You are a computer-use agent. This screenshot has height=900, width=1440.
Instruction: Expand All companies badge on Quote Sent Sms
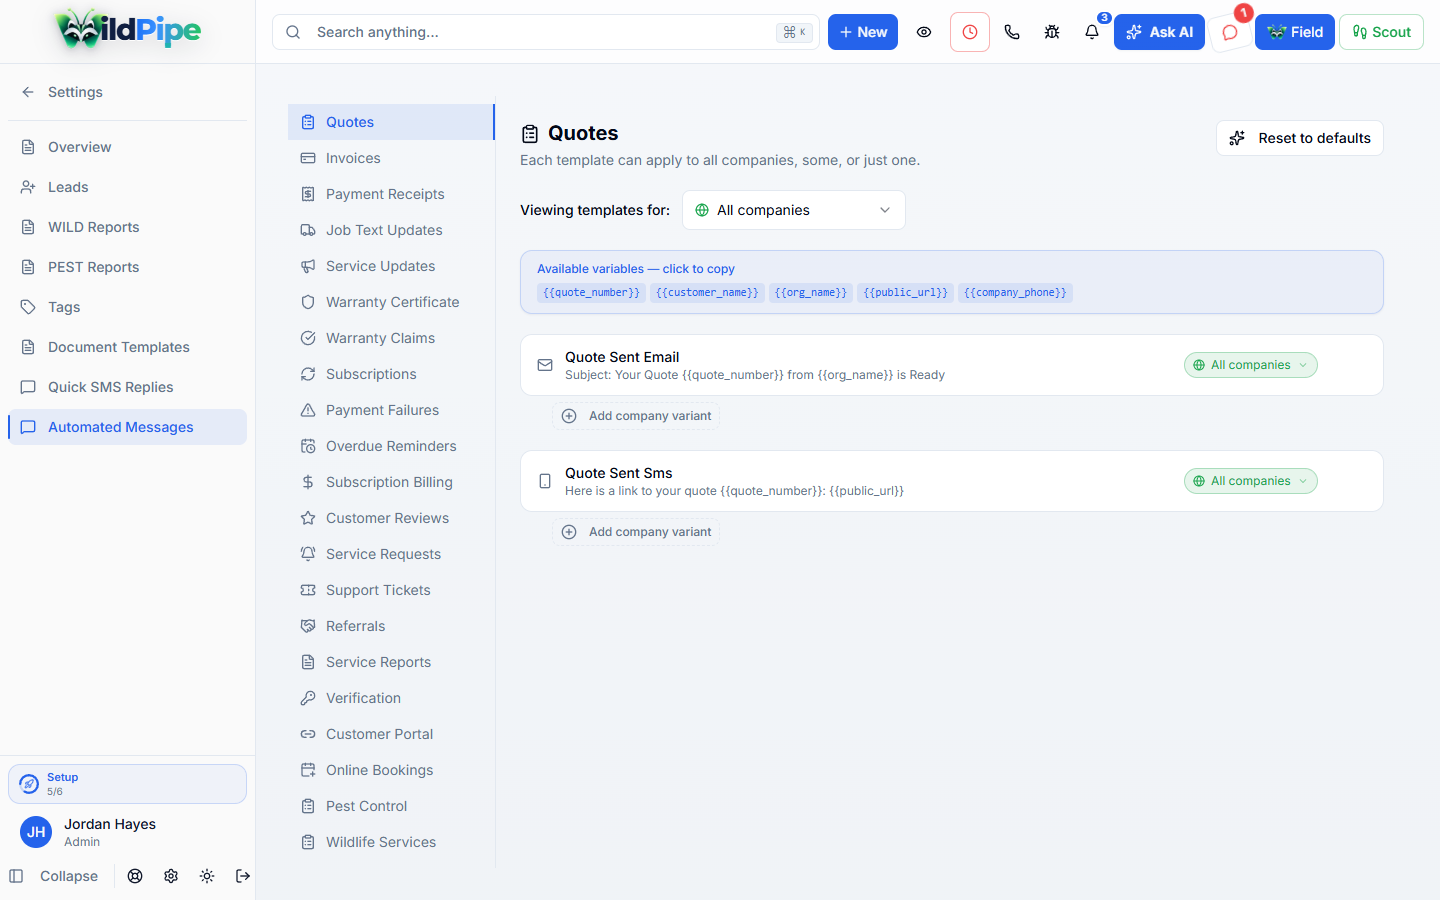[x=1251, y=481]
